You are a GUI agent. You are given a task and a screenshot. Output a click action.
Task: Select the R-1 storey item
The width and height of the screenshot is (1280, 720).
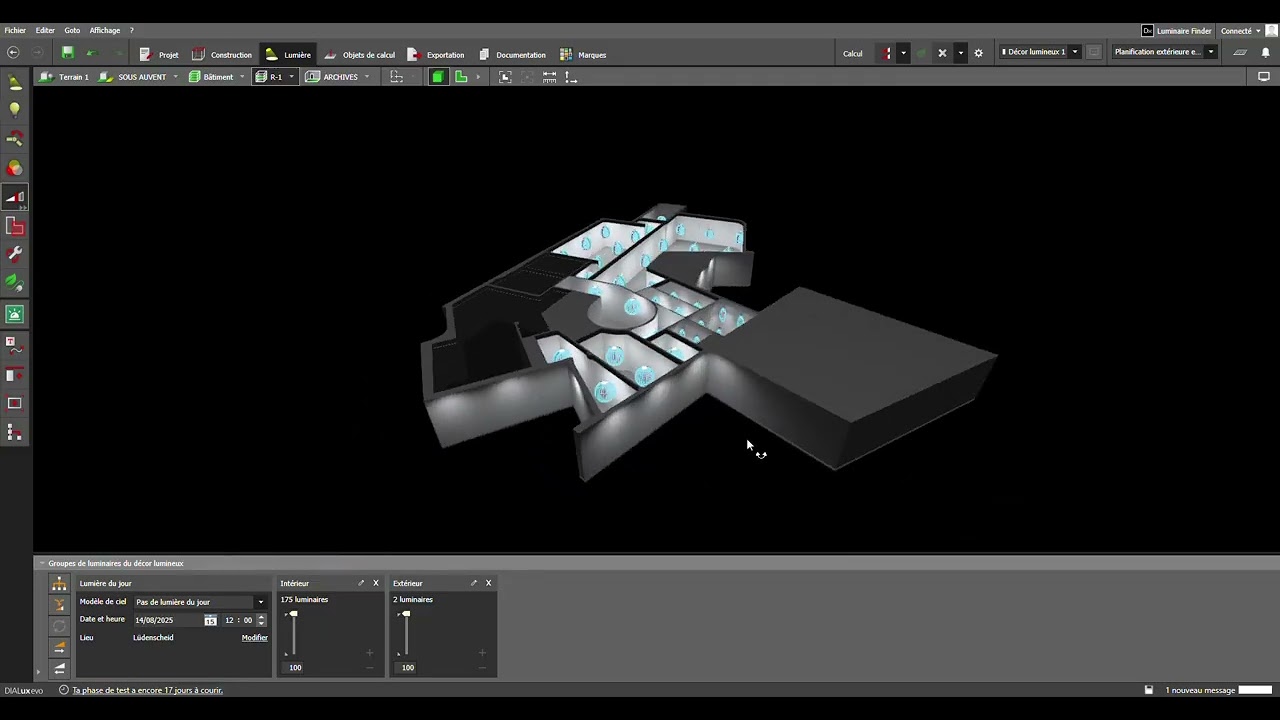[269, 77]
